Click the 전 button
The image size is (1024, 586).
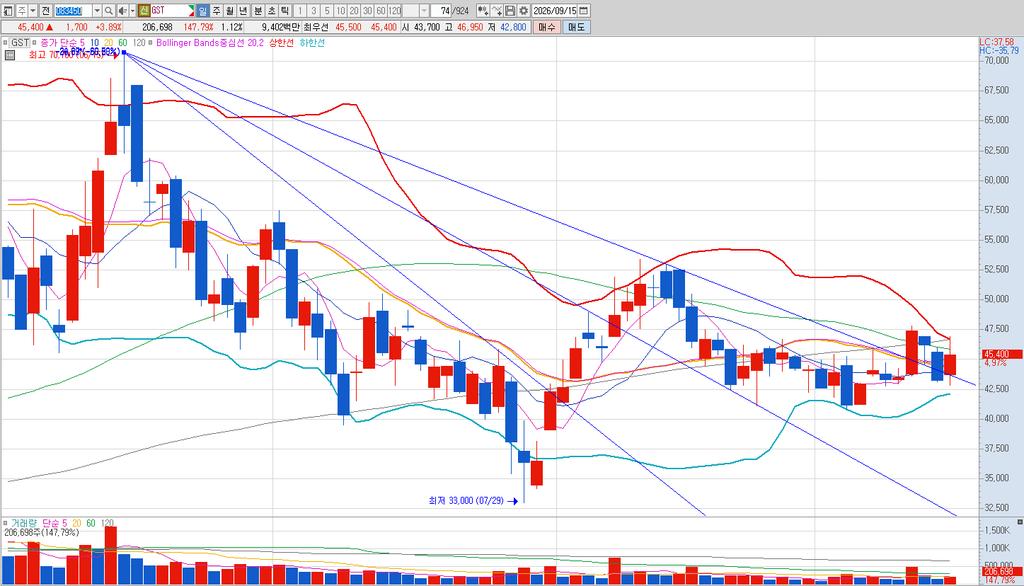(x=46, y=10)
